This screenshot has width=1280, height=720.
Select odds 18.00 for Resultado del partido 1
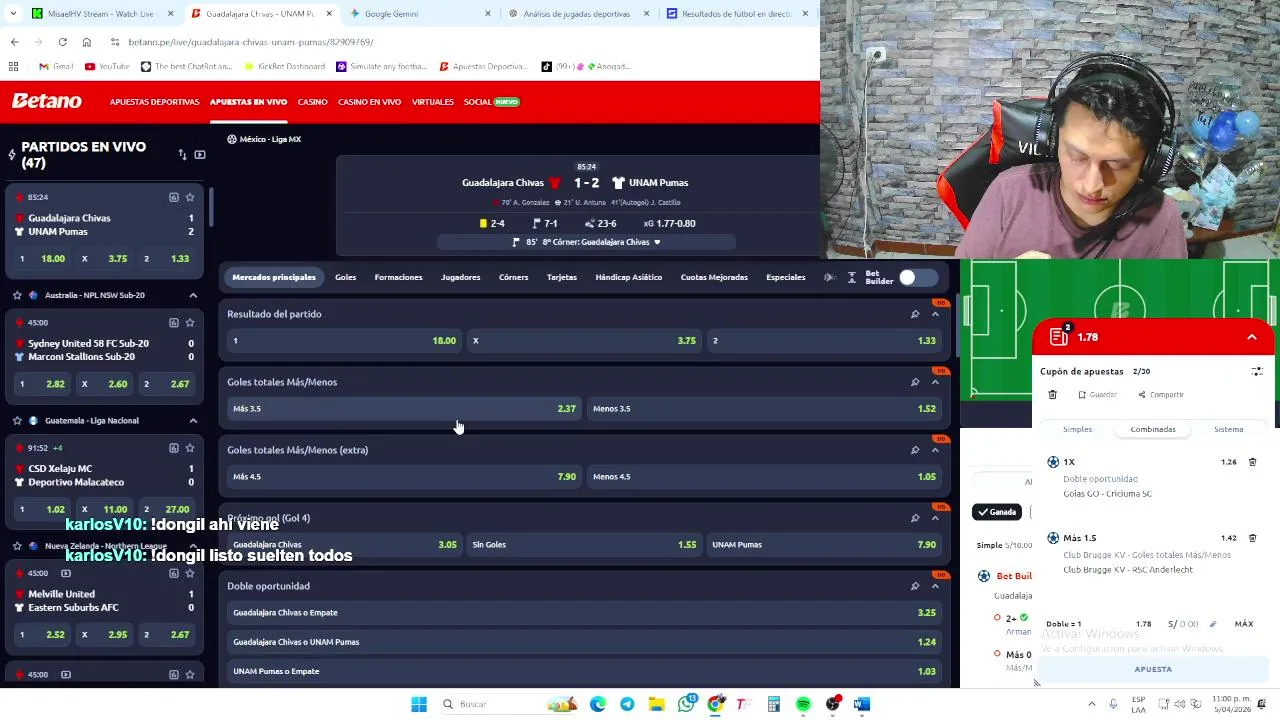coord(344,341)
